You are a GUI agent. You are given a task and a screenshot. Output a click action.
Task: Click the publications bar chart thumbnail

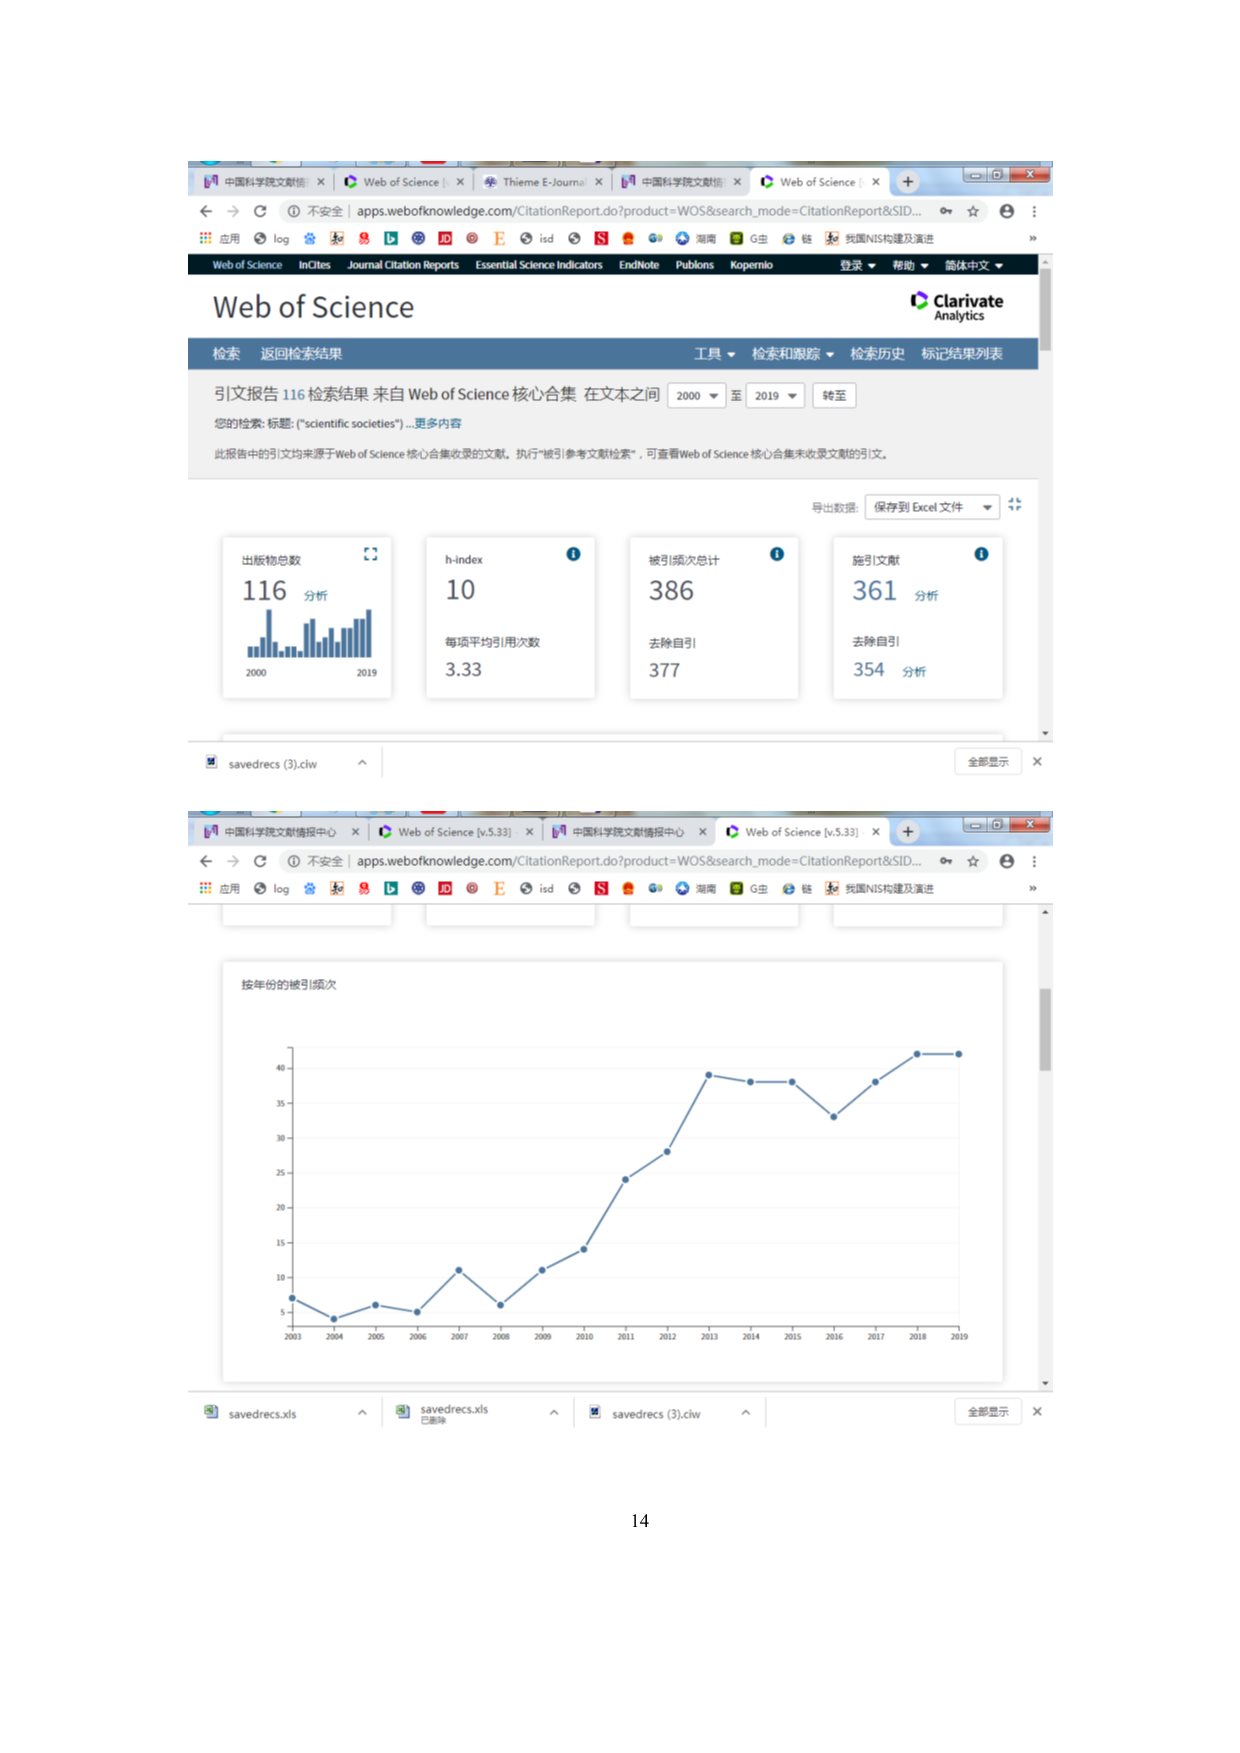coord(310,634)
